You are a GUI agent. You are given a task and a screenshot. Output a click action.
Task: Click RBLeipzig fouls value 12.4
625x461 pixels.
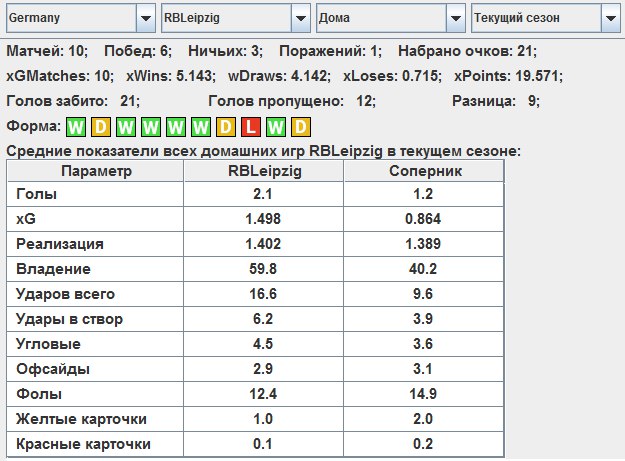(x=263, y=394)
